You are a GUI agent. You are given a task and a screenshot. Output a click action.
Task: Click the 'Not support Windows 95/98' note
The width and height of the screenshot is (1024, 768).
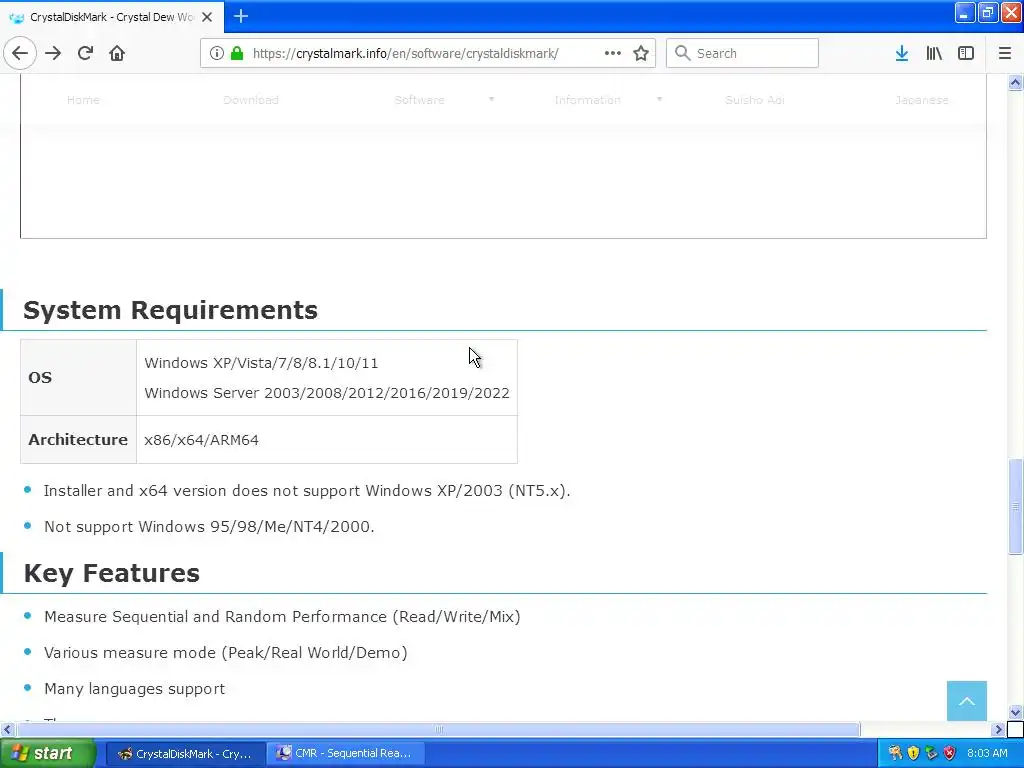click(x=209, y=526)
